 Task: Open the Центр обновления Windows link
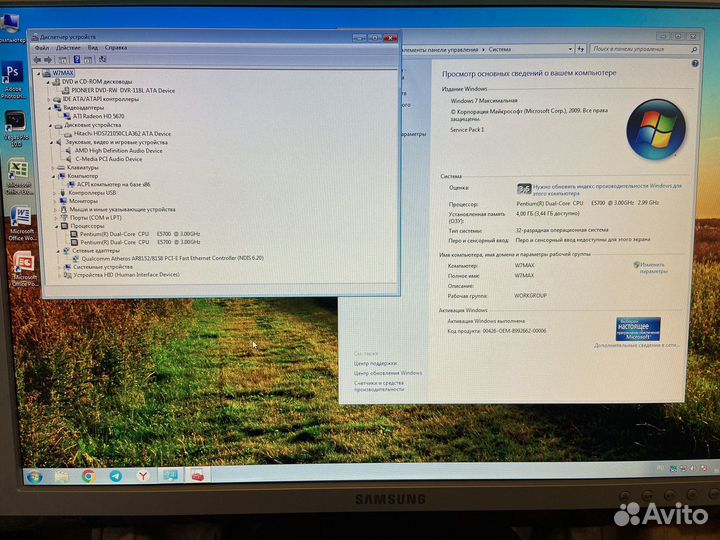pos(388,373)
